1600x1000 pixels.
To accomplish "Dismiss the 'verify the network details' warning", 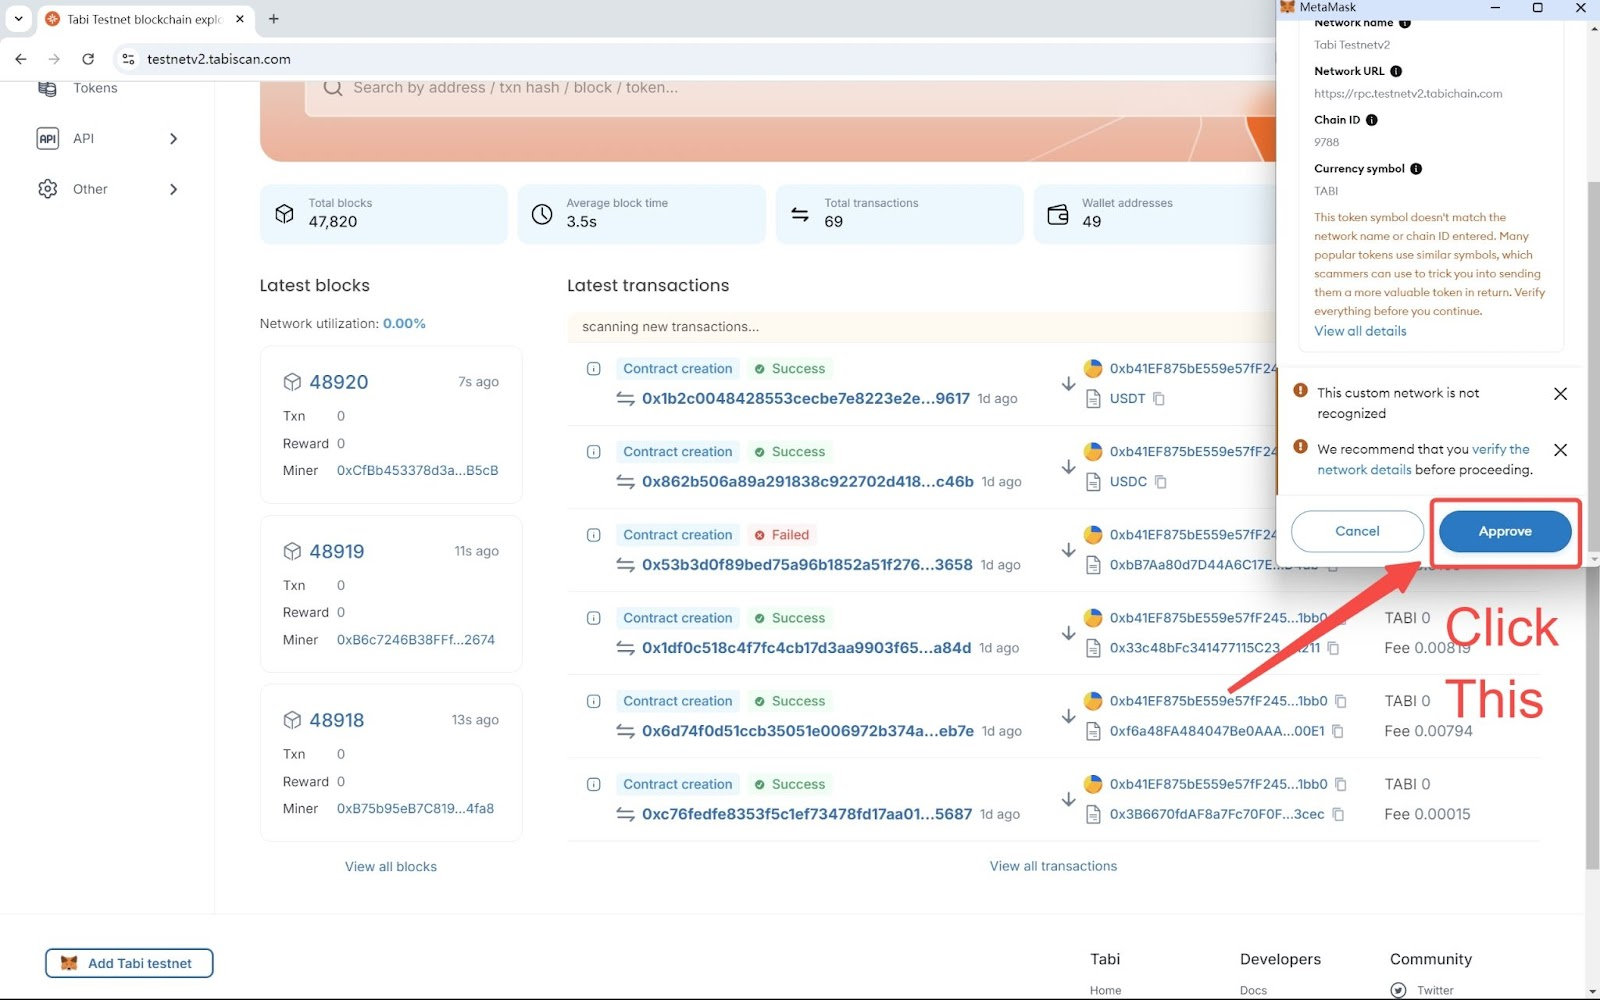I will [1560, 450].
